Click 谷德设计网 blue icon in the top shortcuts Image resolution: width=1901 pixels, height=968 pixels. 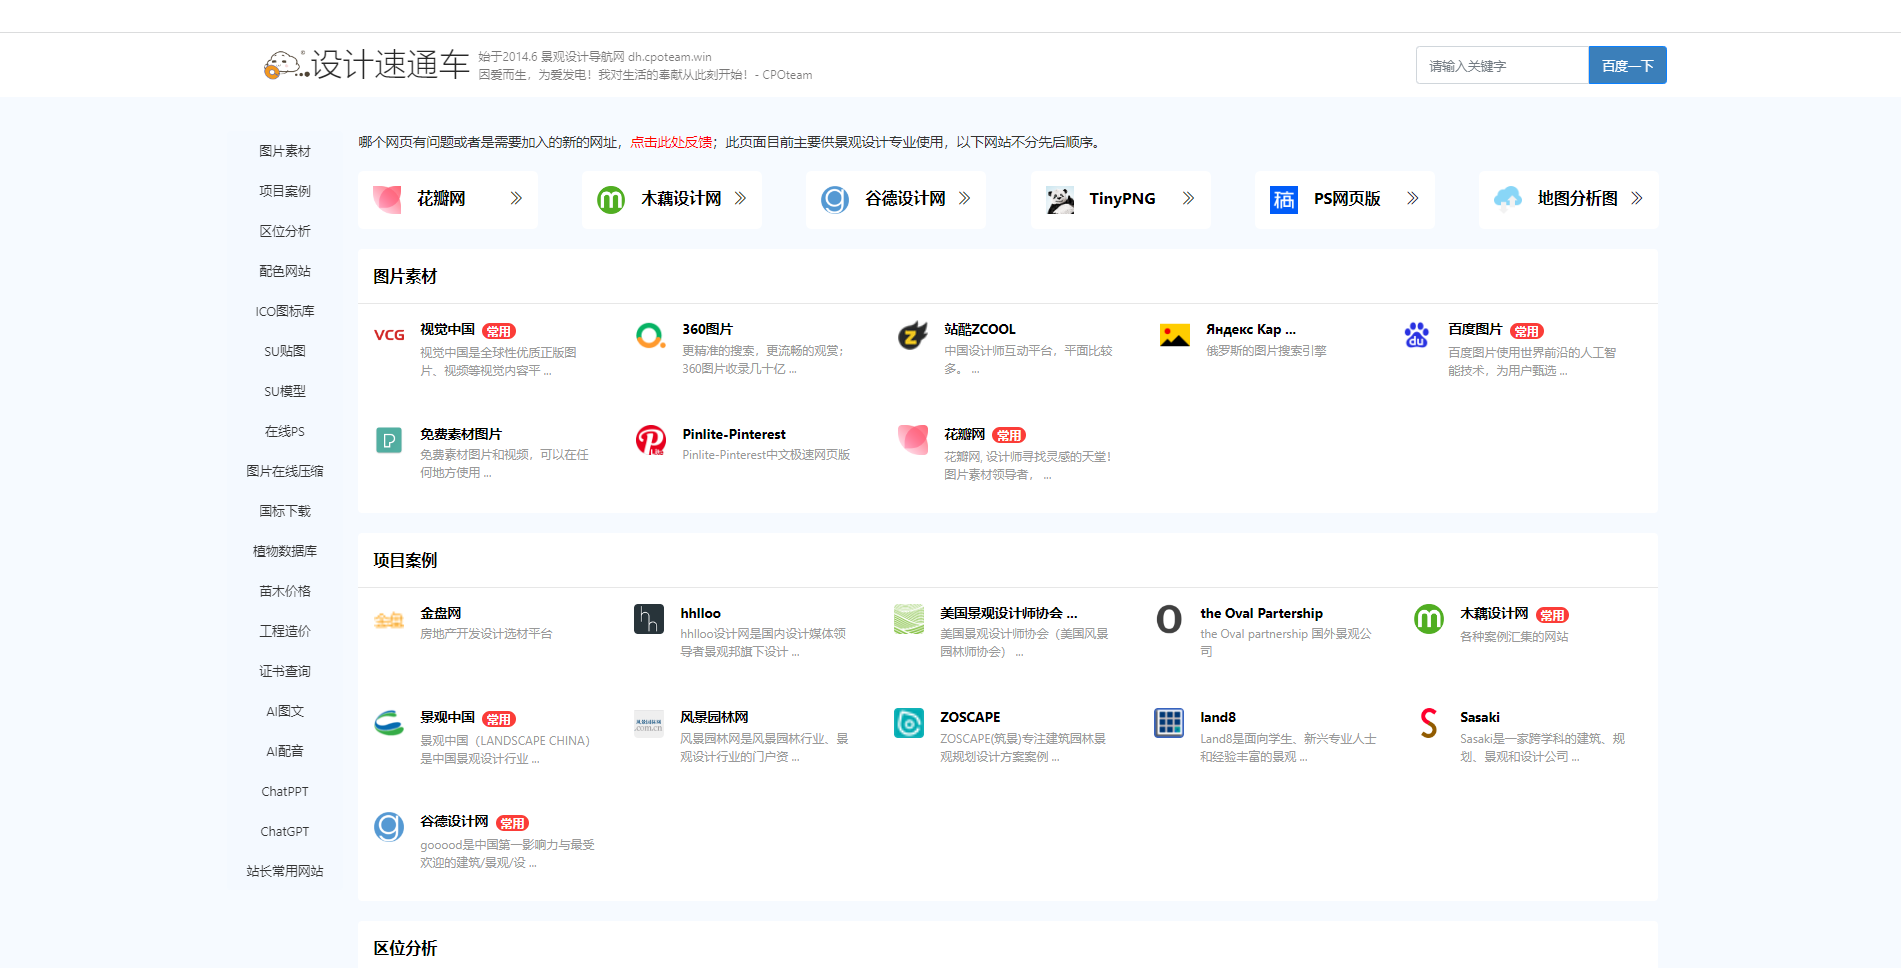[x=835, y=200]
